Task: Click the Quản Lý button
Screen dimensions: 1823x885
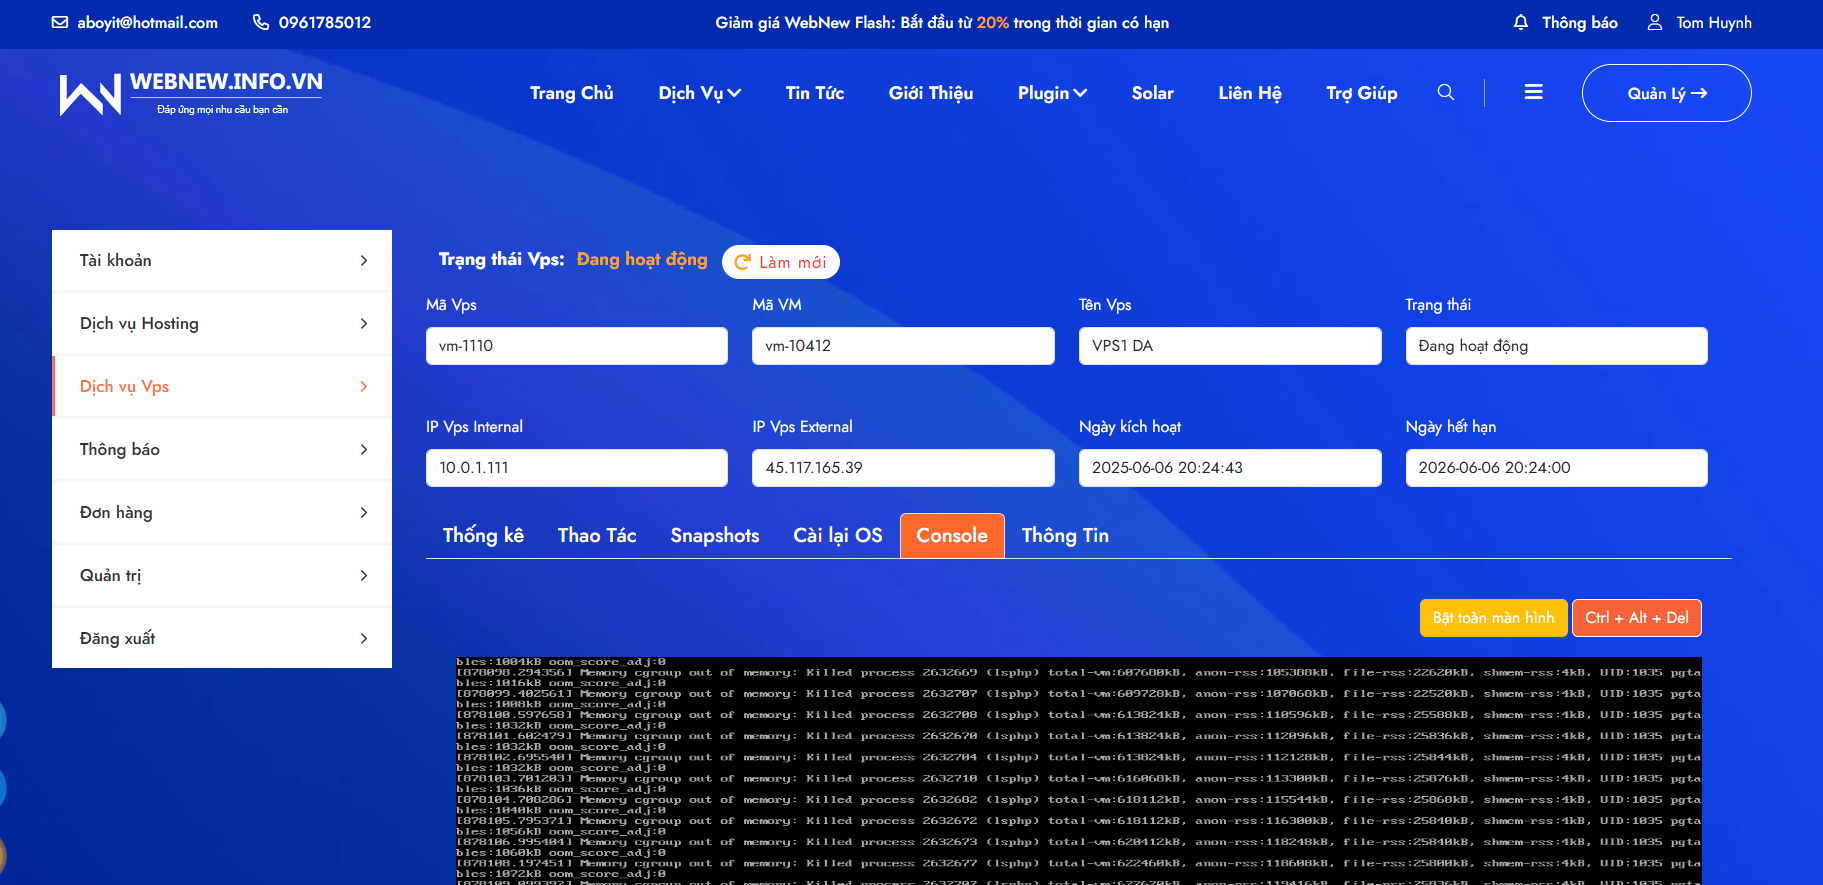Action: (x=1666, y=93)
